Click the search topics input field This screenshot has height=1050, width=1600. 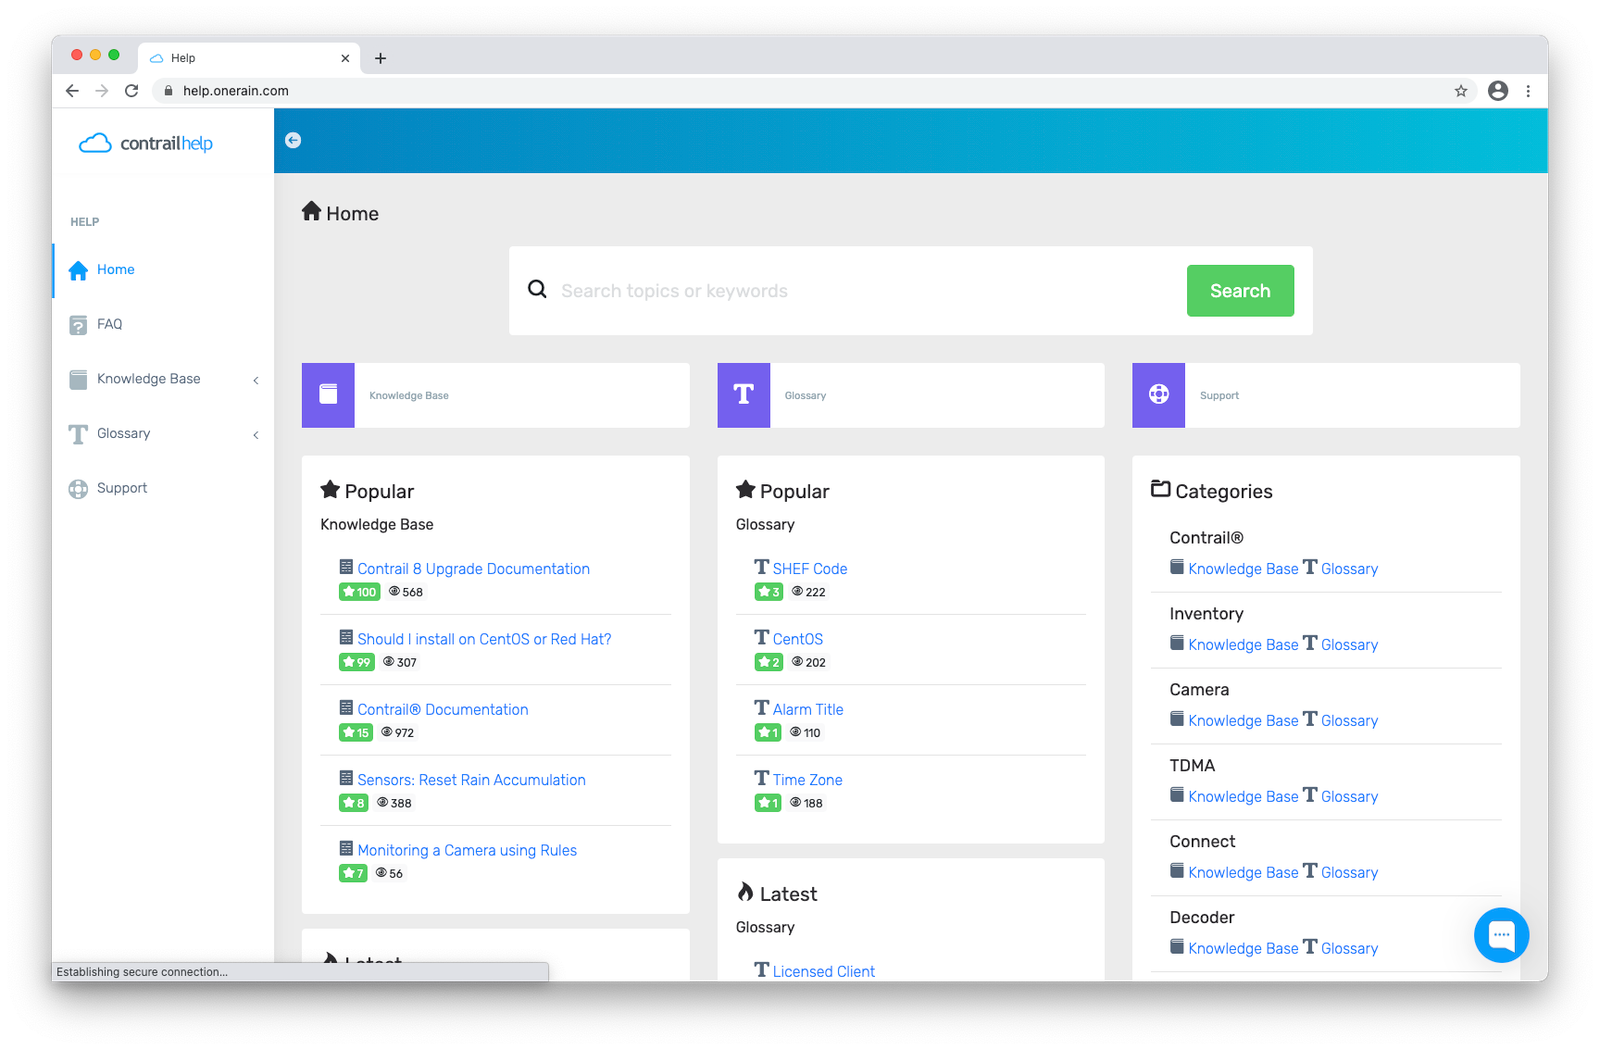[x=860, y=291]
